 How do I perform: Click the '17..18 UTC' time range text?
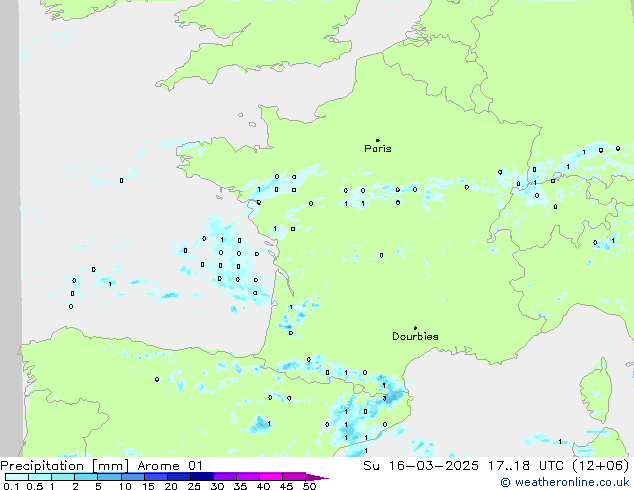pyautogui.click(x=526, y=466)
